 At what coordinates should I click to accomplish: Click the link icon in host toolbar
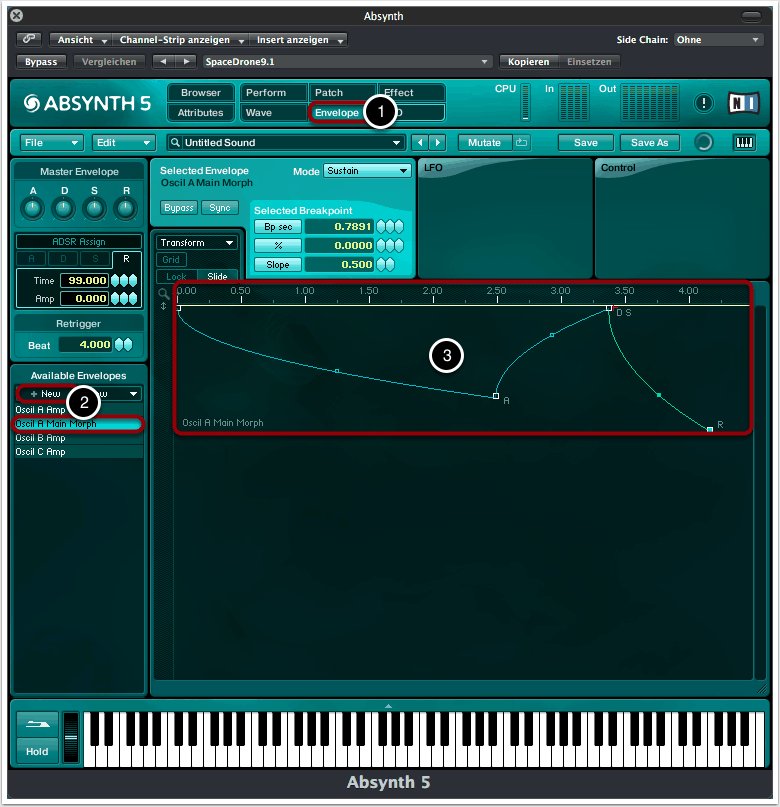tap(29, 40)
